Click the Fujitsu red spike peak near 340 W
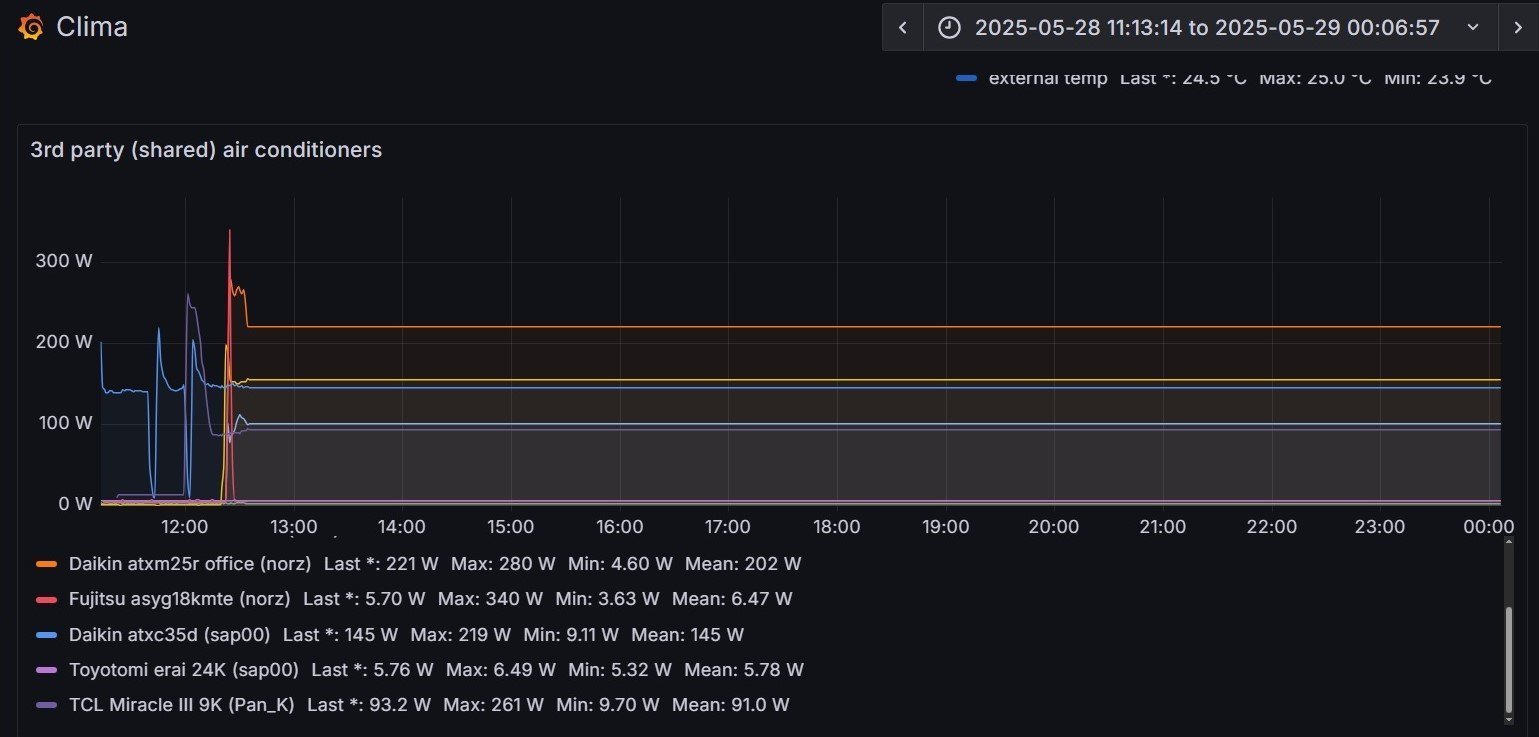 [230, 232]
